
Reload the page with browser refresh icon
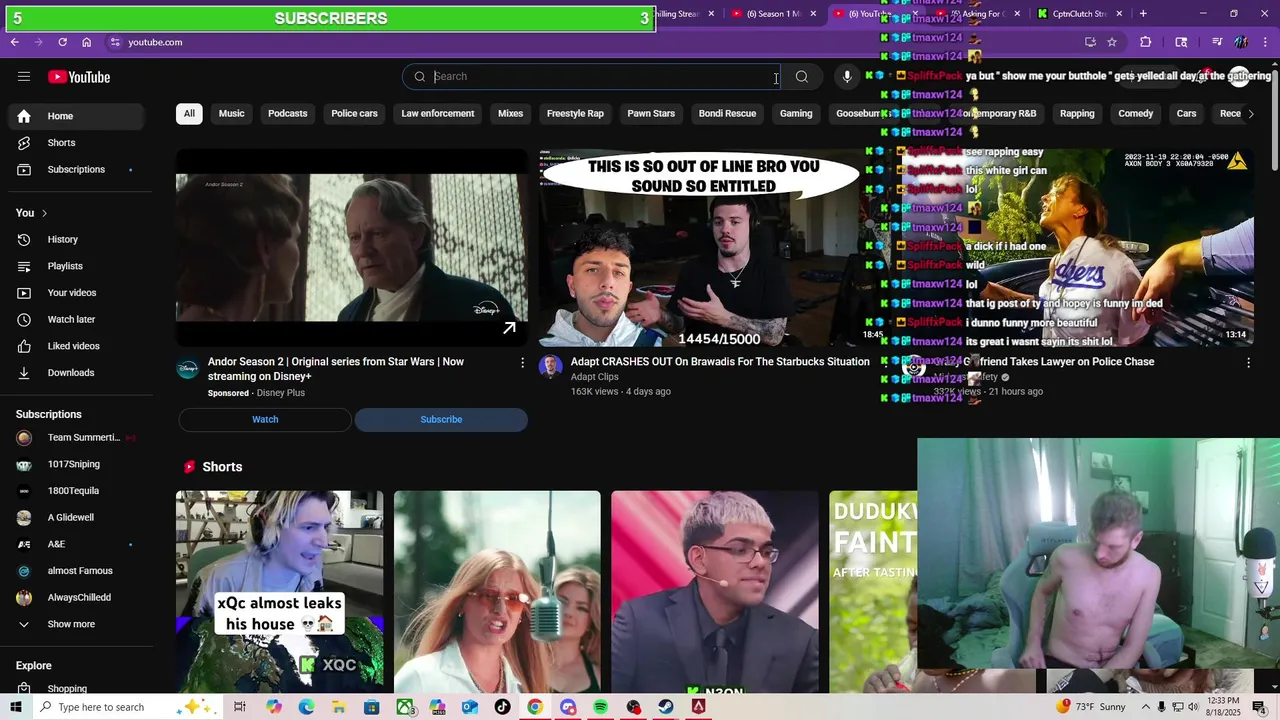point(62,42)
